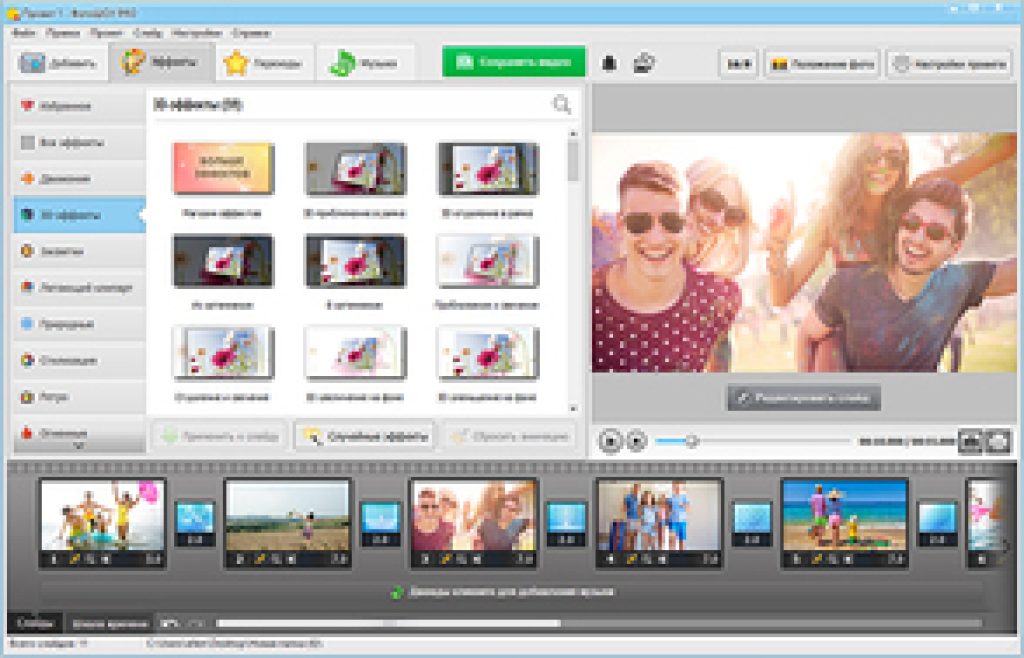Select Движения effects category
Screen dimensions: 1024x658
pos(79,178)
